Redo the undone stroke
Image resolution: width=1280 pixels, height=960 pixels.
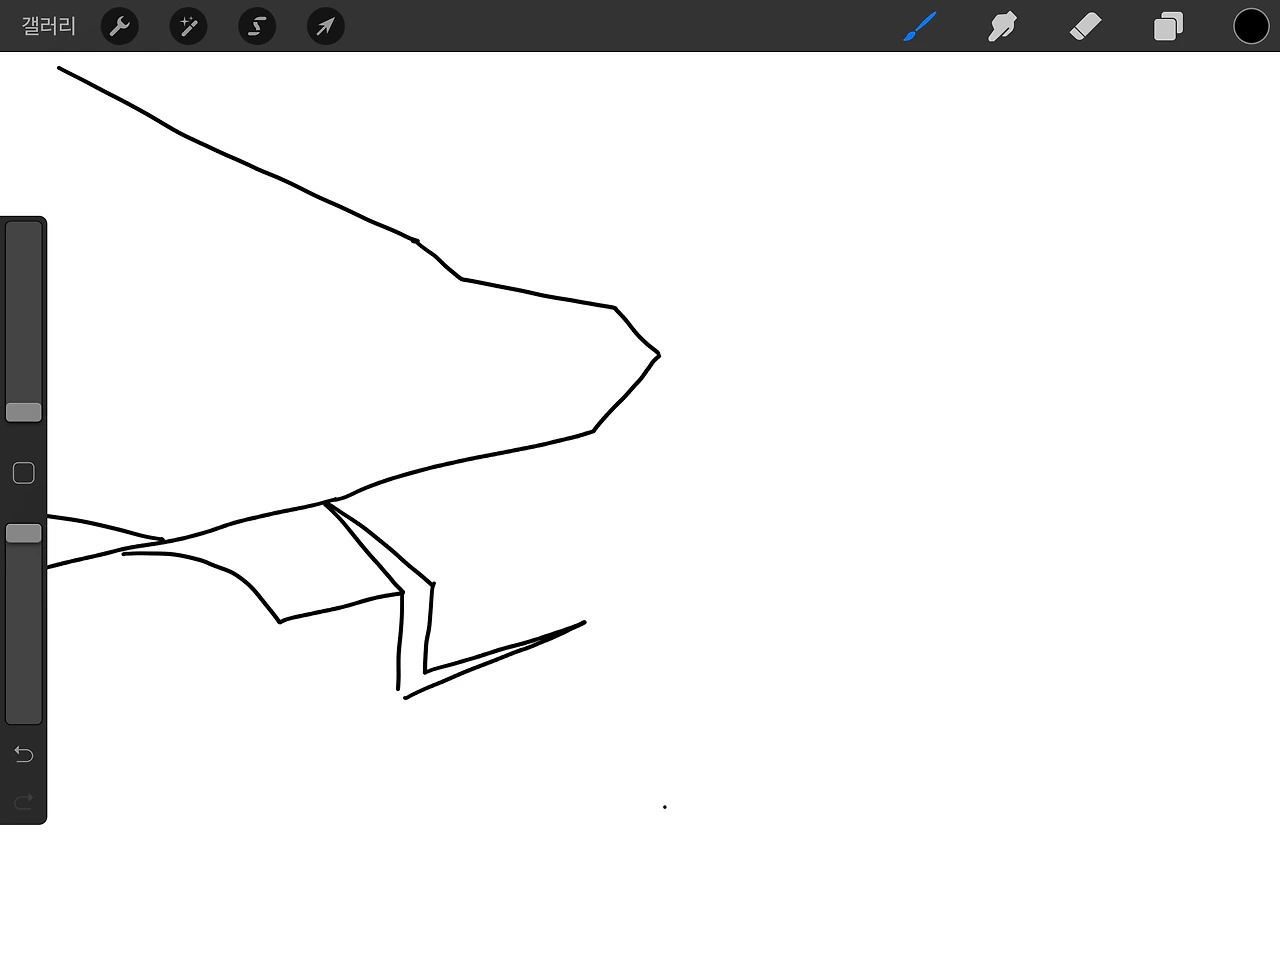(x=24, y=801)
